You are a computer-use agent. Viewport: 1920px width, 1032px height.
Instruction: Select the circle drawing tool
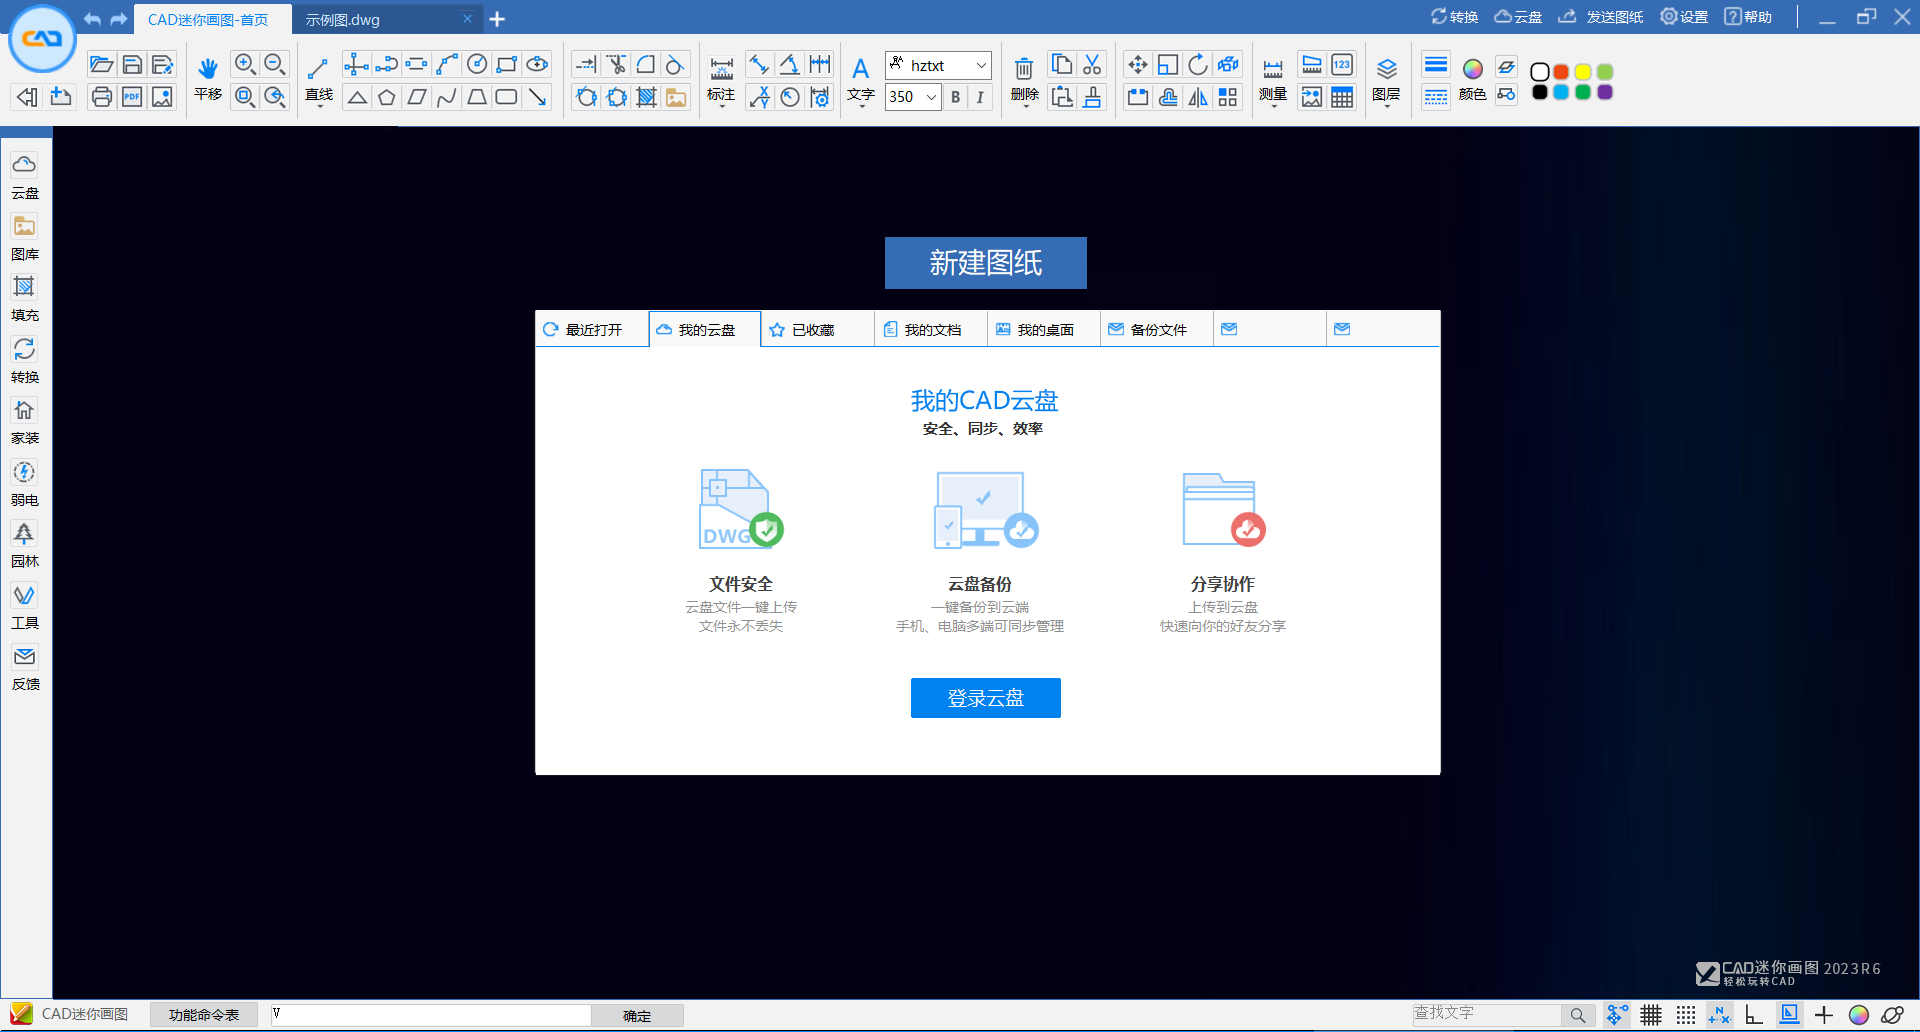pyautogui.click(x=477, y=65)
